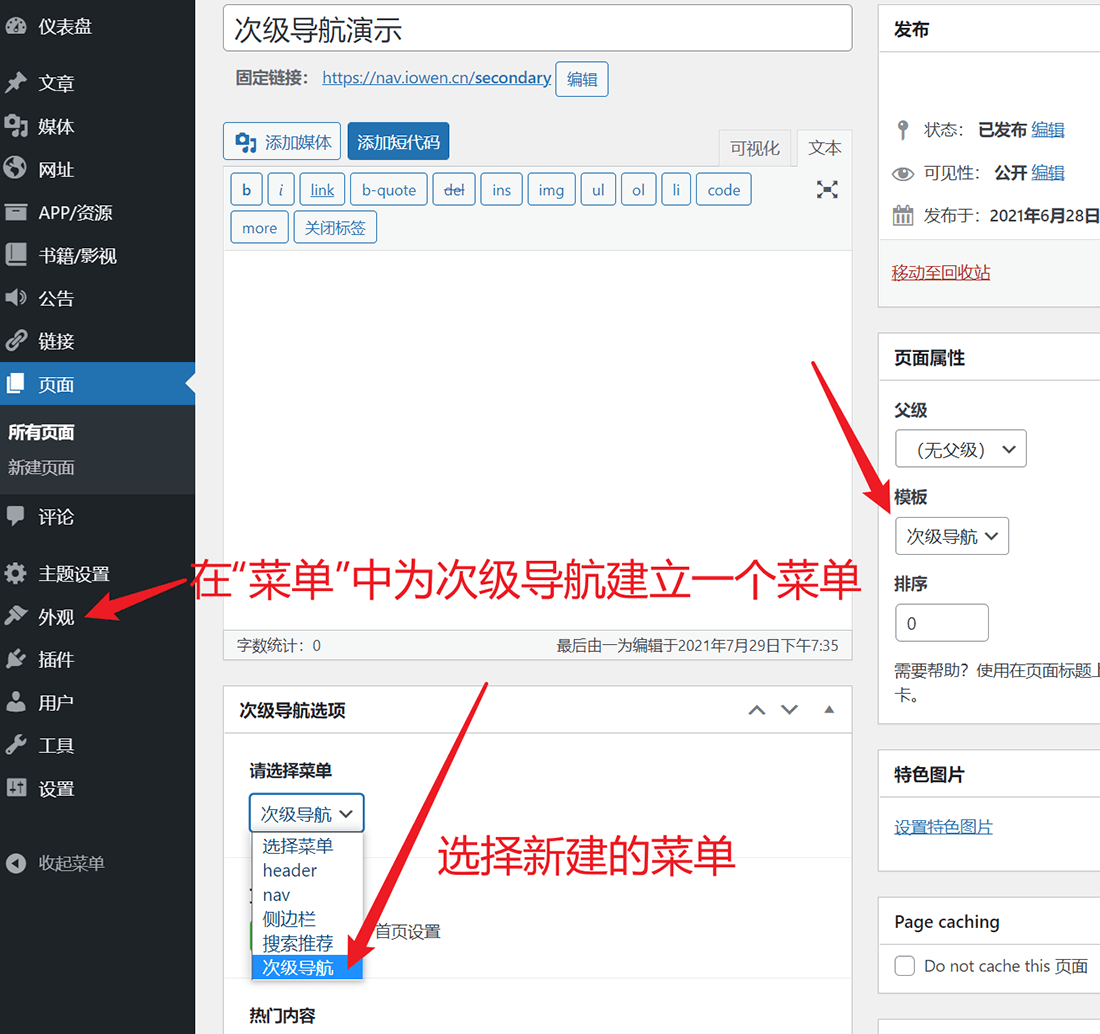Edit the 可见性 公开 link
This screenshot has height=1034, width=1100.
[x=1048, y=173]
